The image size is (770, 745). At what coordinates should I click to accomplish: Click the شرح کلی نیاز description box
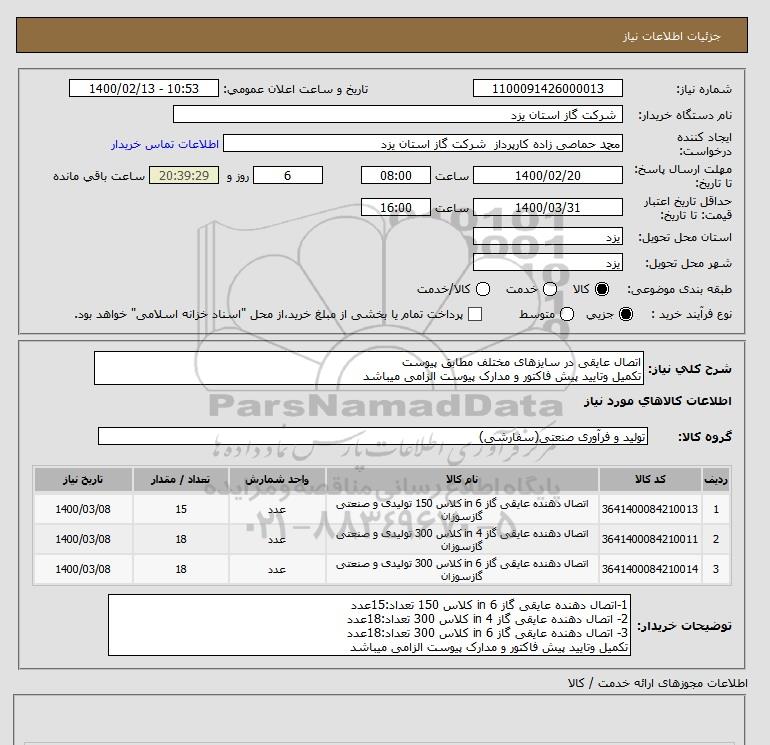(x=369, y=368)
